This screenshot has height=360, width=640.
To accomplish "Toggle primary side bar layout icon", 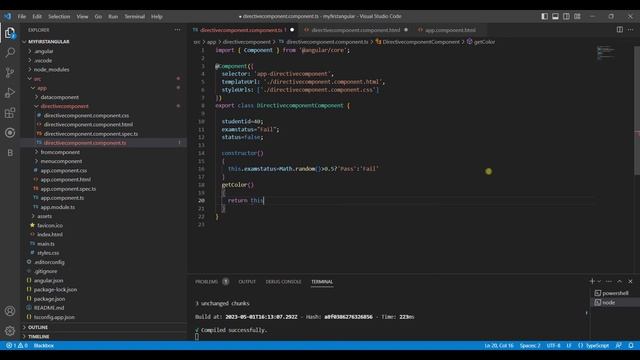I will pyautogui.click(x=544, y=16).
